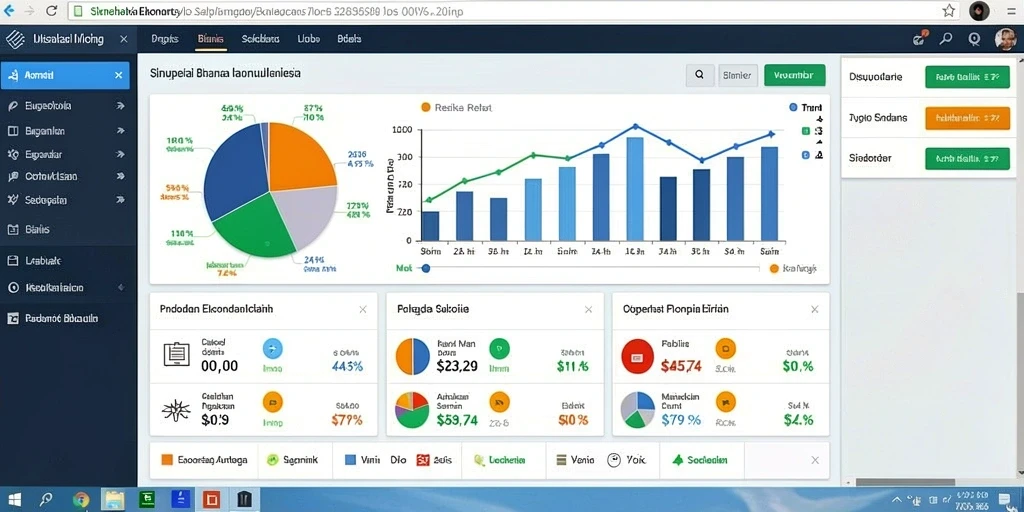Screen dimensions: 1024x512
Task: Open the user avatar in the top-right corner
Action: pos(1005,39)
